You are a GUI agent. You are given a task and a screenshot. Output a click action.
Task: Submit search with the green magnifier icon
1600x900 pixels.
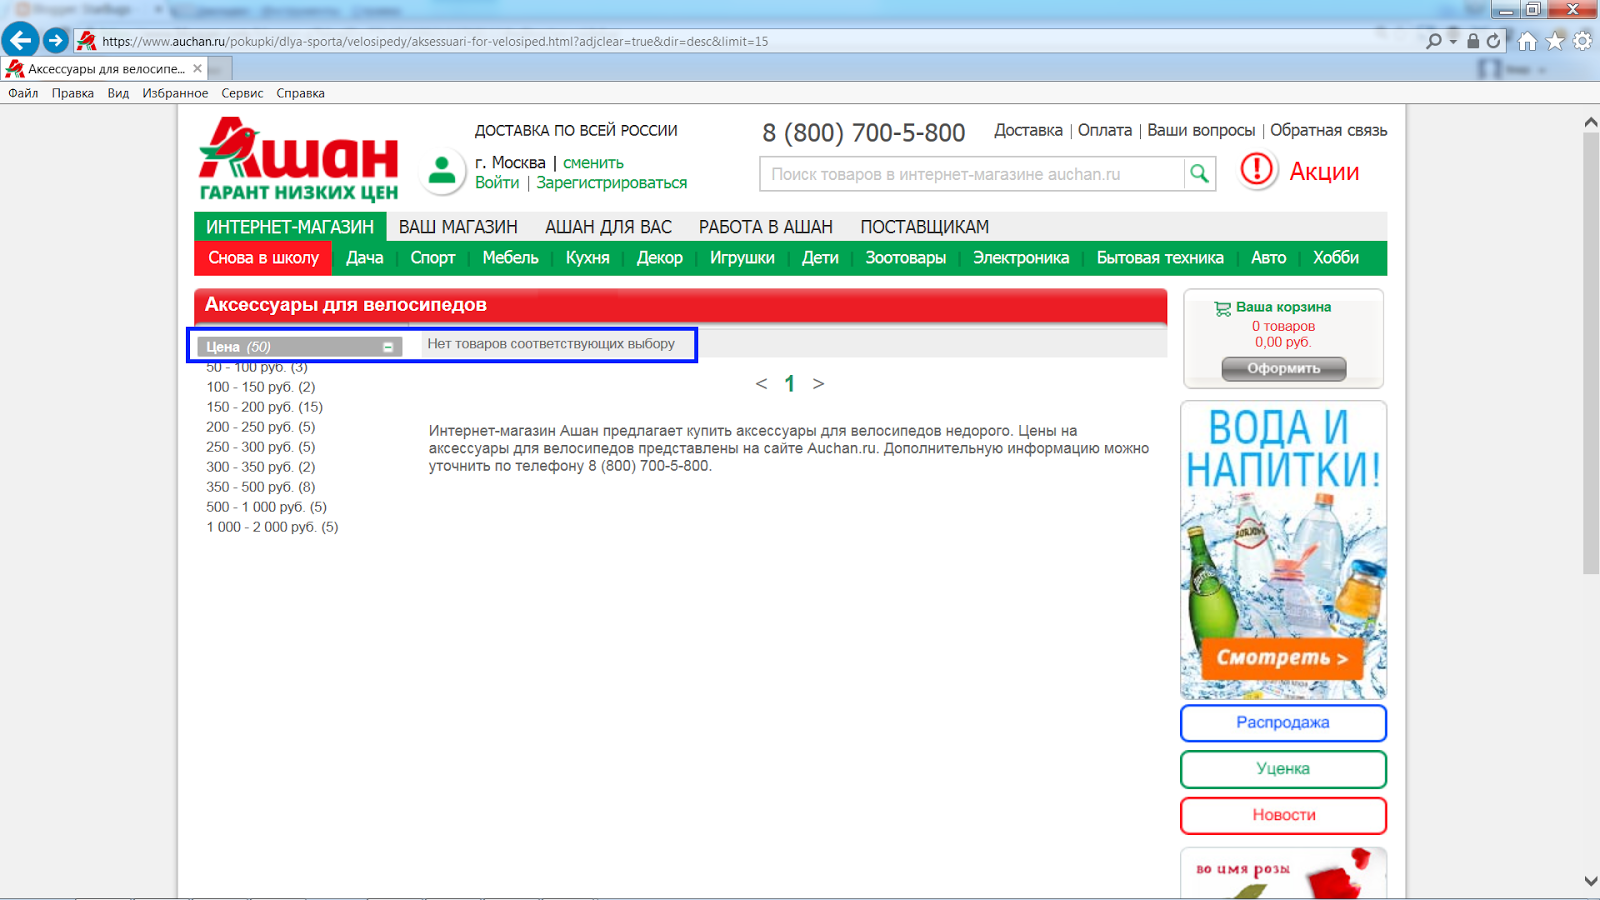(x=1199, y=174)
